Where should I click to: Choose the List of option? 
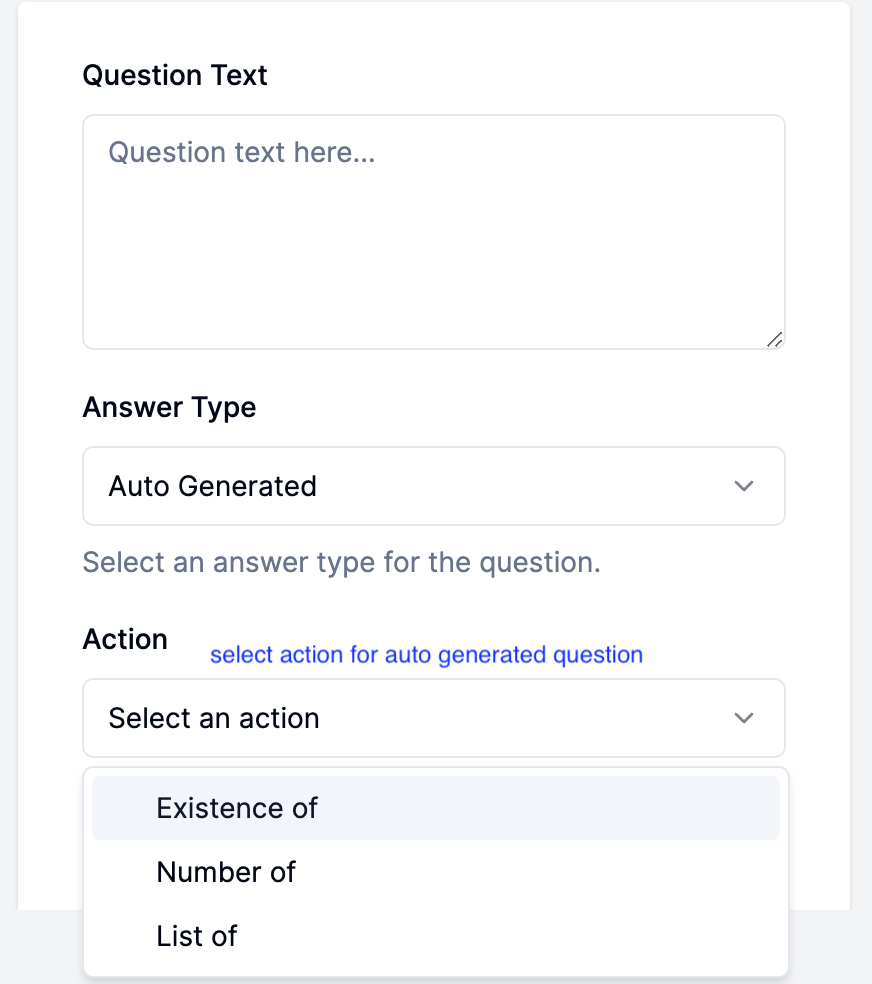(196, 936)
